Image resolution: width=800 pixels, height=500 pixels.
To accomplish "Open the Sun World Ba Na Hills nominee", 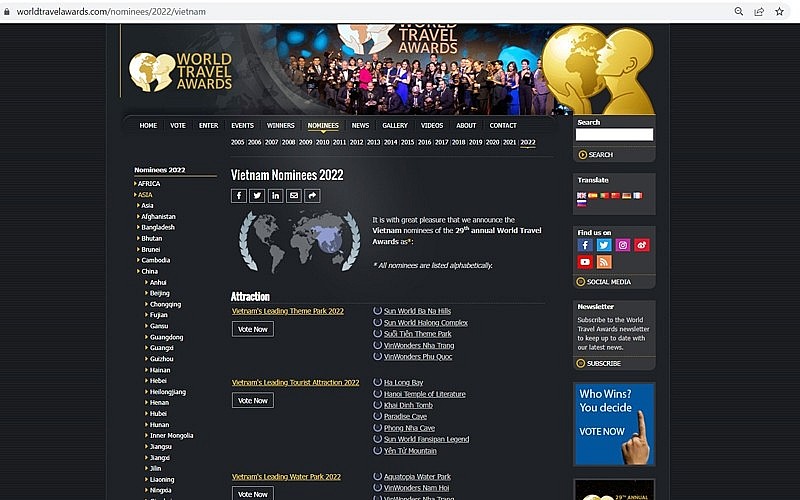I will (x=417, y=311).
